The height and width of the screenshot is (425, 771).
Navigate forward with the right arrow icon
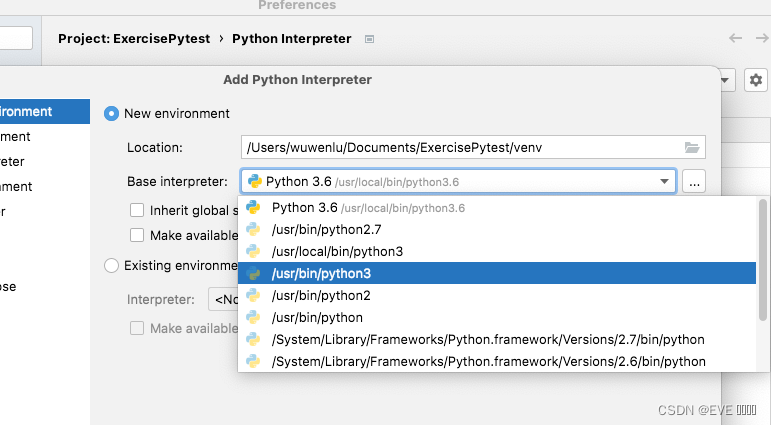[x=762, y=39]
